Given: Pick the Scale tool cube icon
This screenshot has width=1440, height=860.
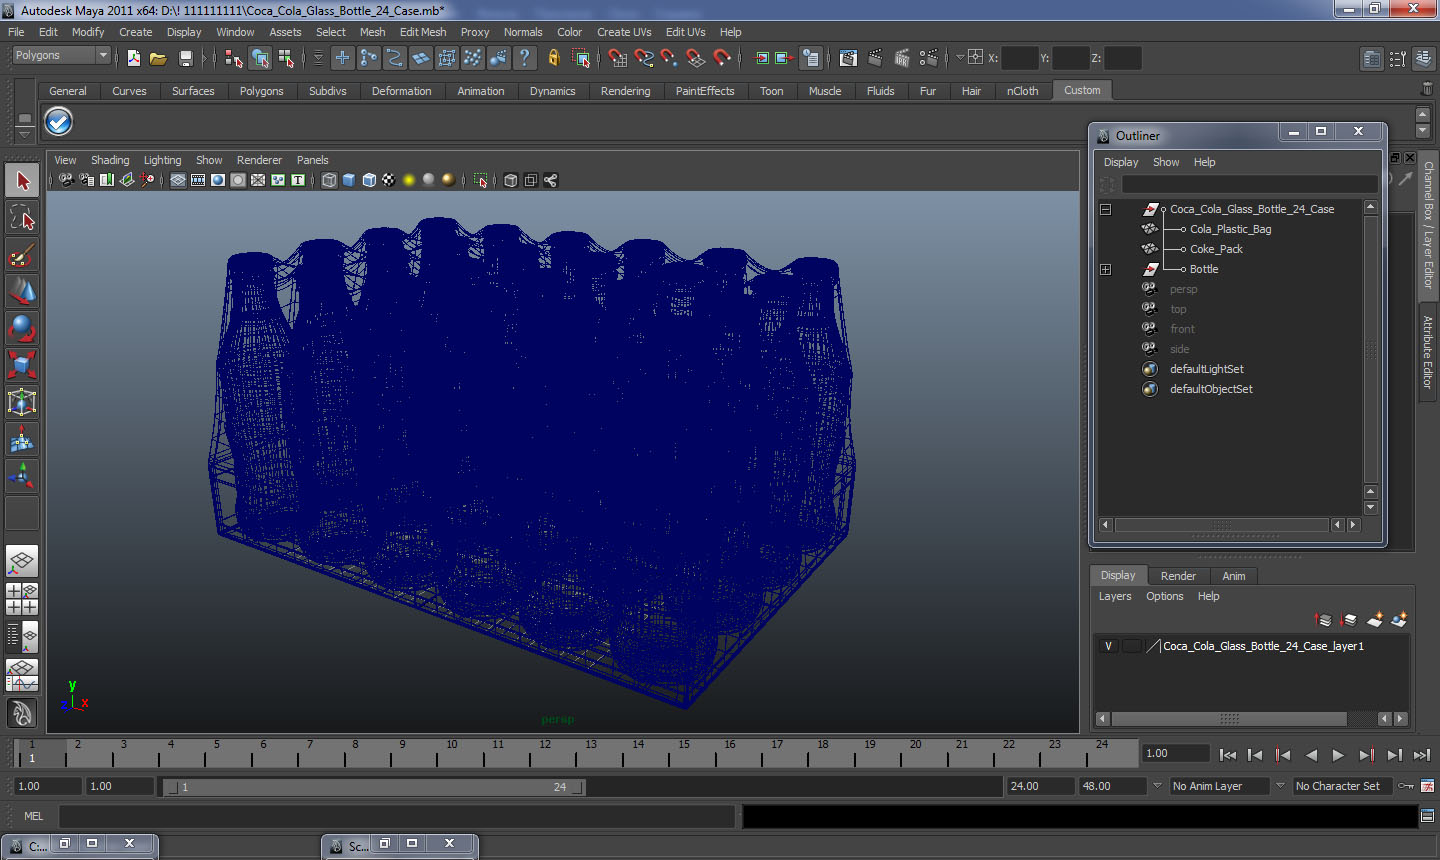Looking at the screenshot, I should tap(22, 364).
